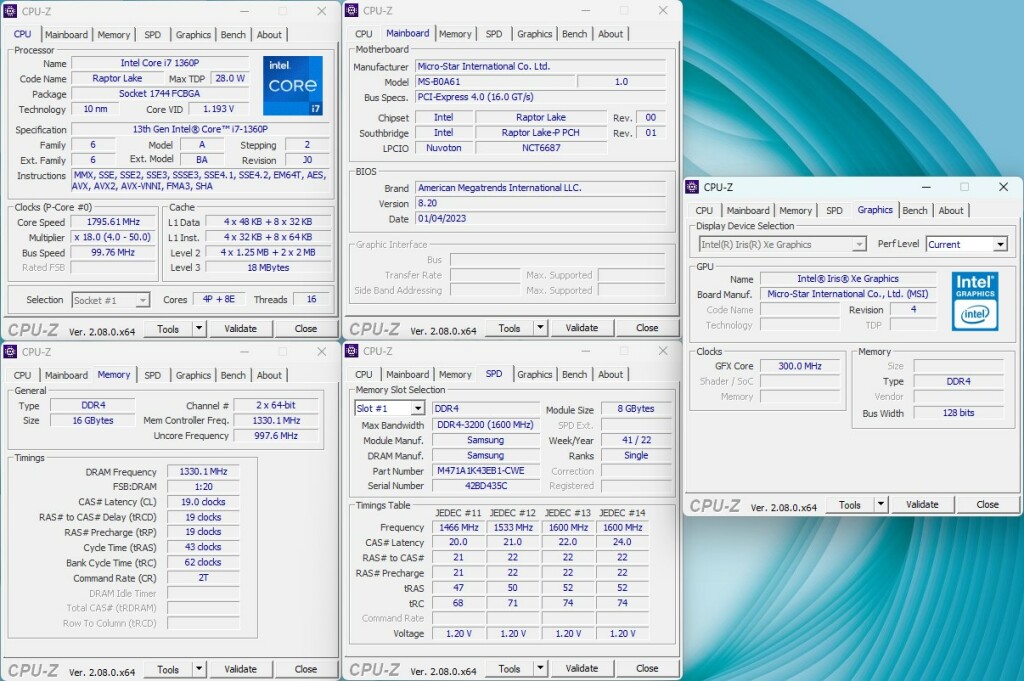Screen dimensions: 1024x681
Task: Click the Serial Number field 42BD435C
Action: [485, 486]
